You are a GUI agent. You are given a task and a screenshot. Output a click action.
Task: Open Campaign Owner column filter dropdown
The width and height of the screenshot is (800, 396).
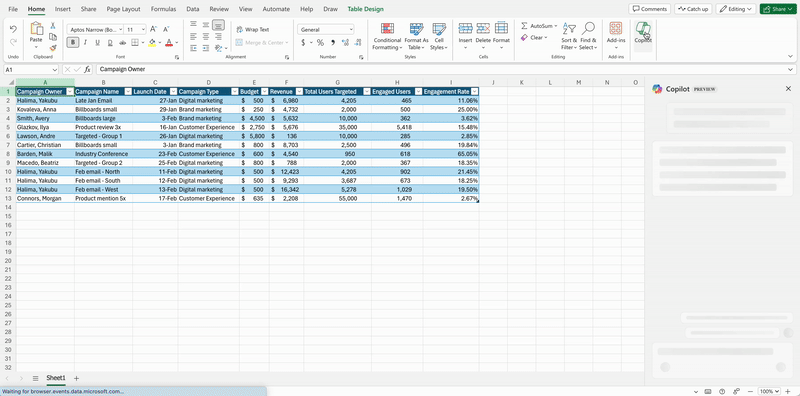tap(70, 91)
